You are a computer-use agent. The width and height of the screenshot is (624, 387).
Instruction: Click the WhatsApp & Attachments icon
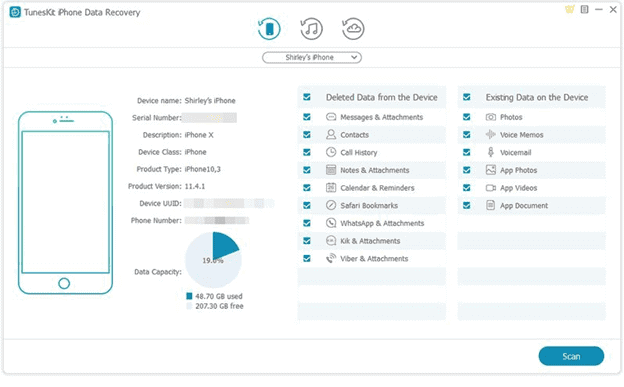(331, 223)
